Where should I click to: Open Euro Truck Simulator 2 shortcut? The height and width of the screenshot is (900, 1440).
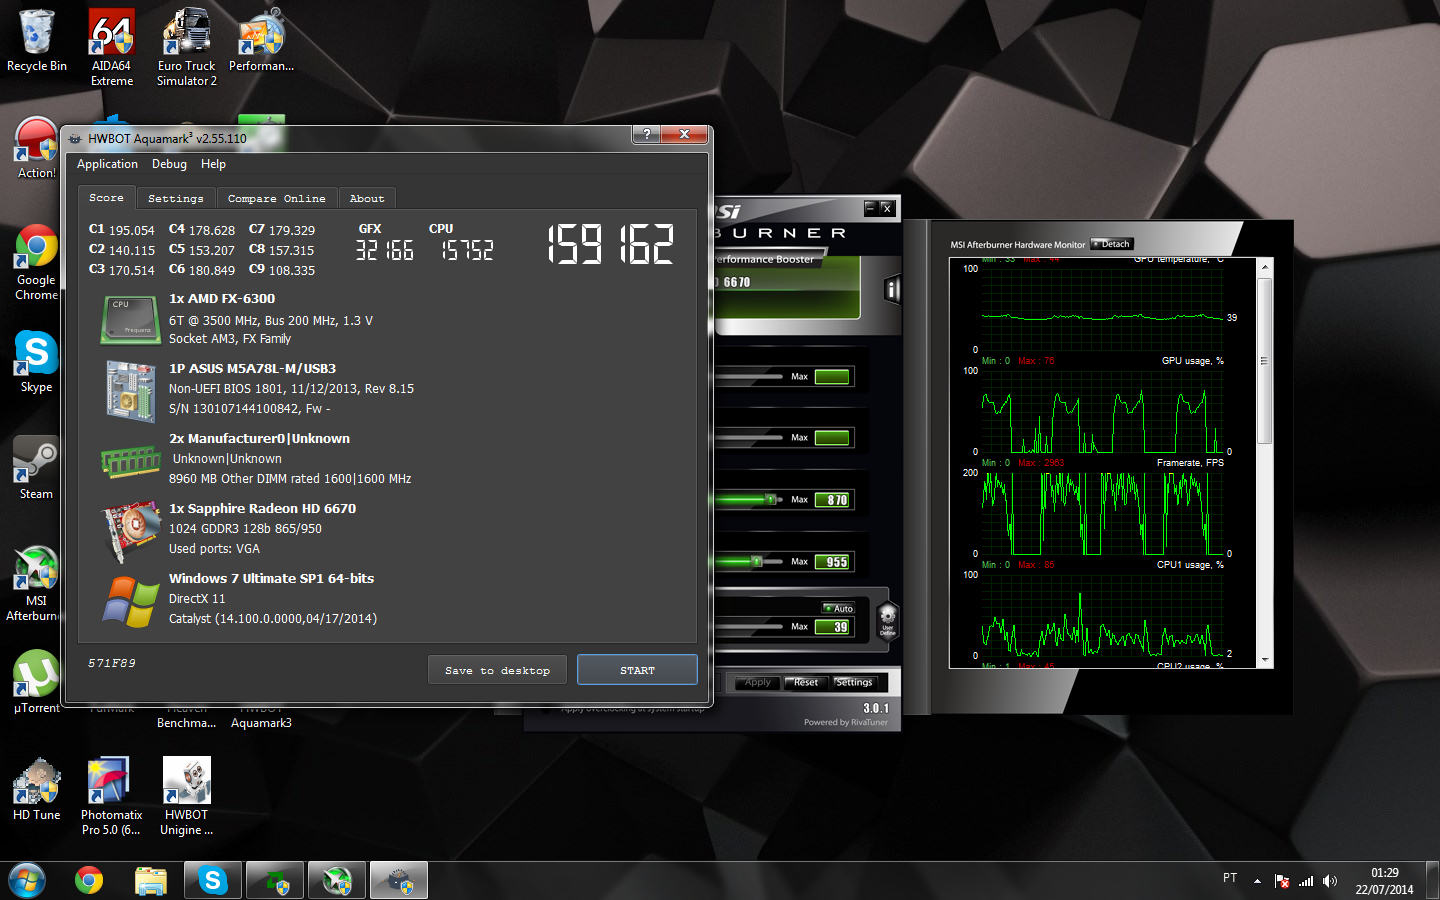pos(186,47)
